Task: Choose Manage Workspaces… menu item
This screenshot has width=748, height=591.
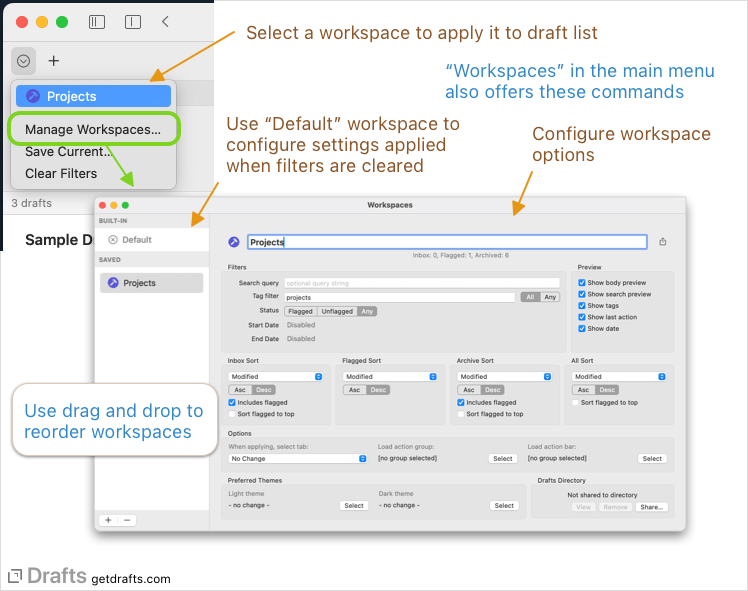Action: click(93, 129)
